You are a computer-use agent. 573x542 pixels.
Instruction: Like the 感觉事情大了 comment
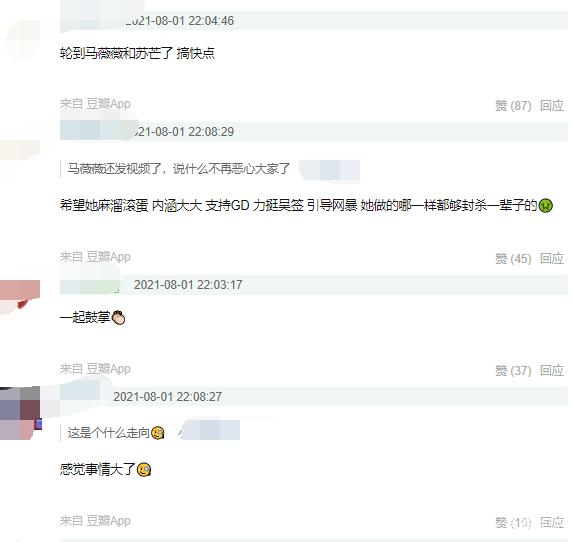(513, 523)
